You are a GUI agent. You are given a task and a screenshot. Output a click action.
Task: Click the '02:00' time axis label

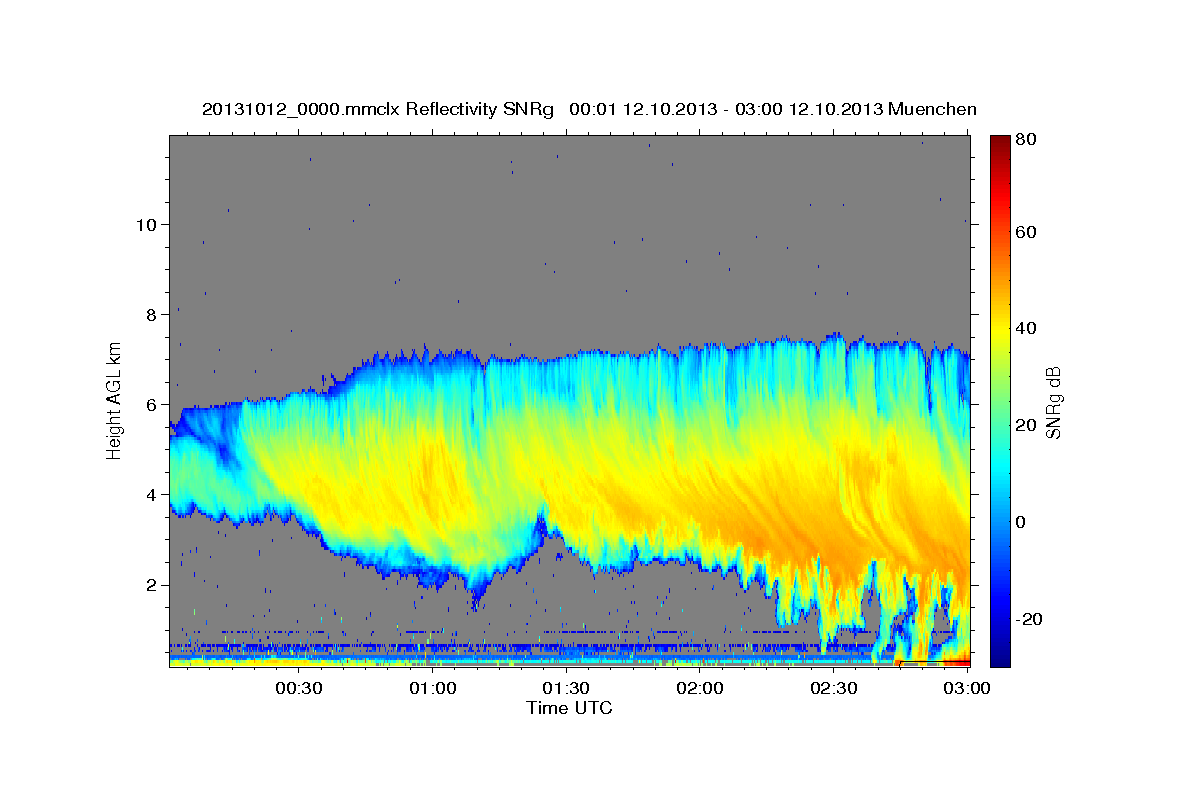(x=700, y=689)
